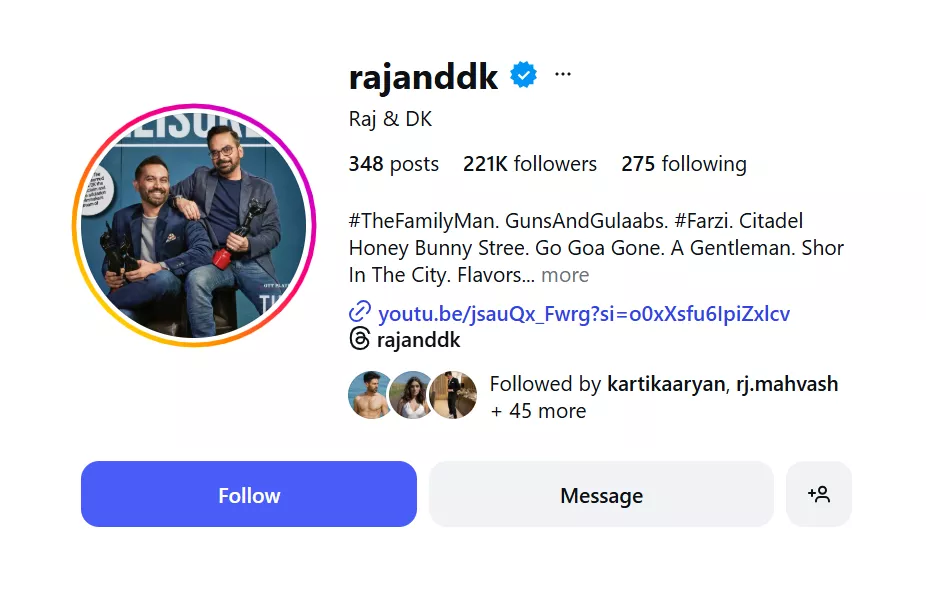This screenshot has width=926, height=592.
Task: Click first mutual follower avatar thumbnail
Action: (x=369, y=395)
